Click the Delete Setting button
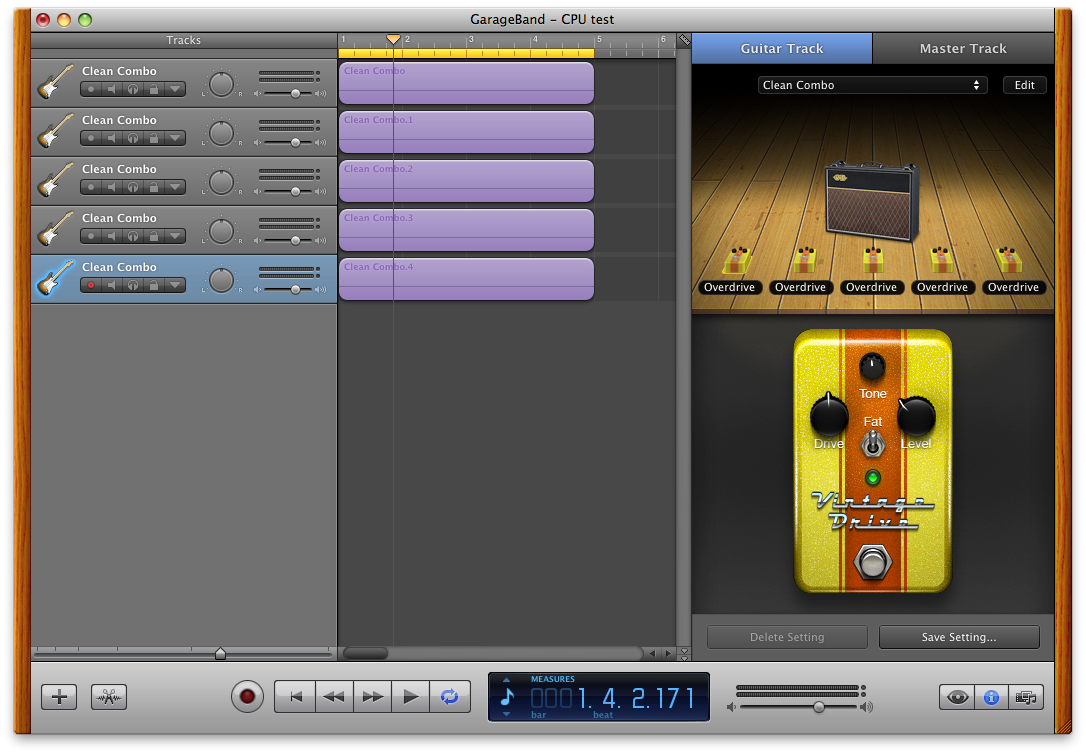 coord(787,637)
